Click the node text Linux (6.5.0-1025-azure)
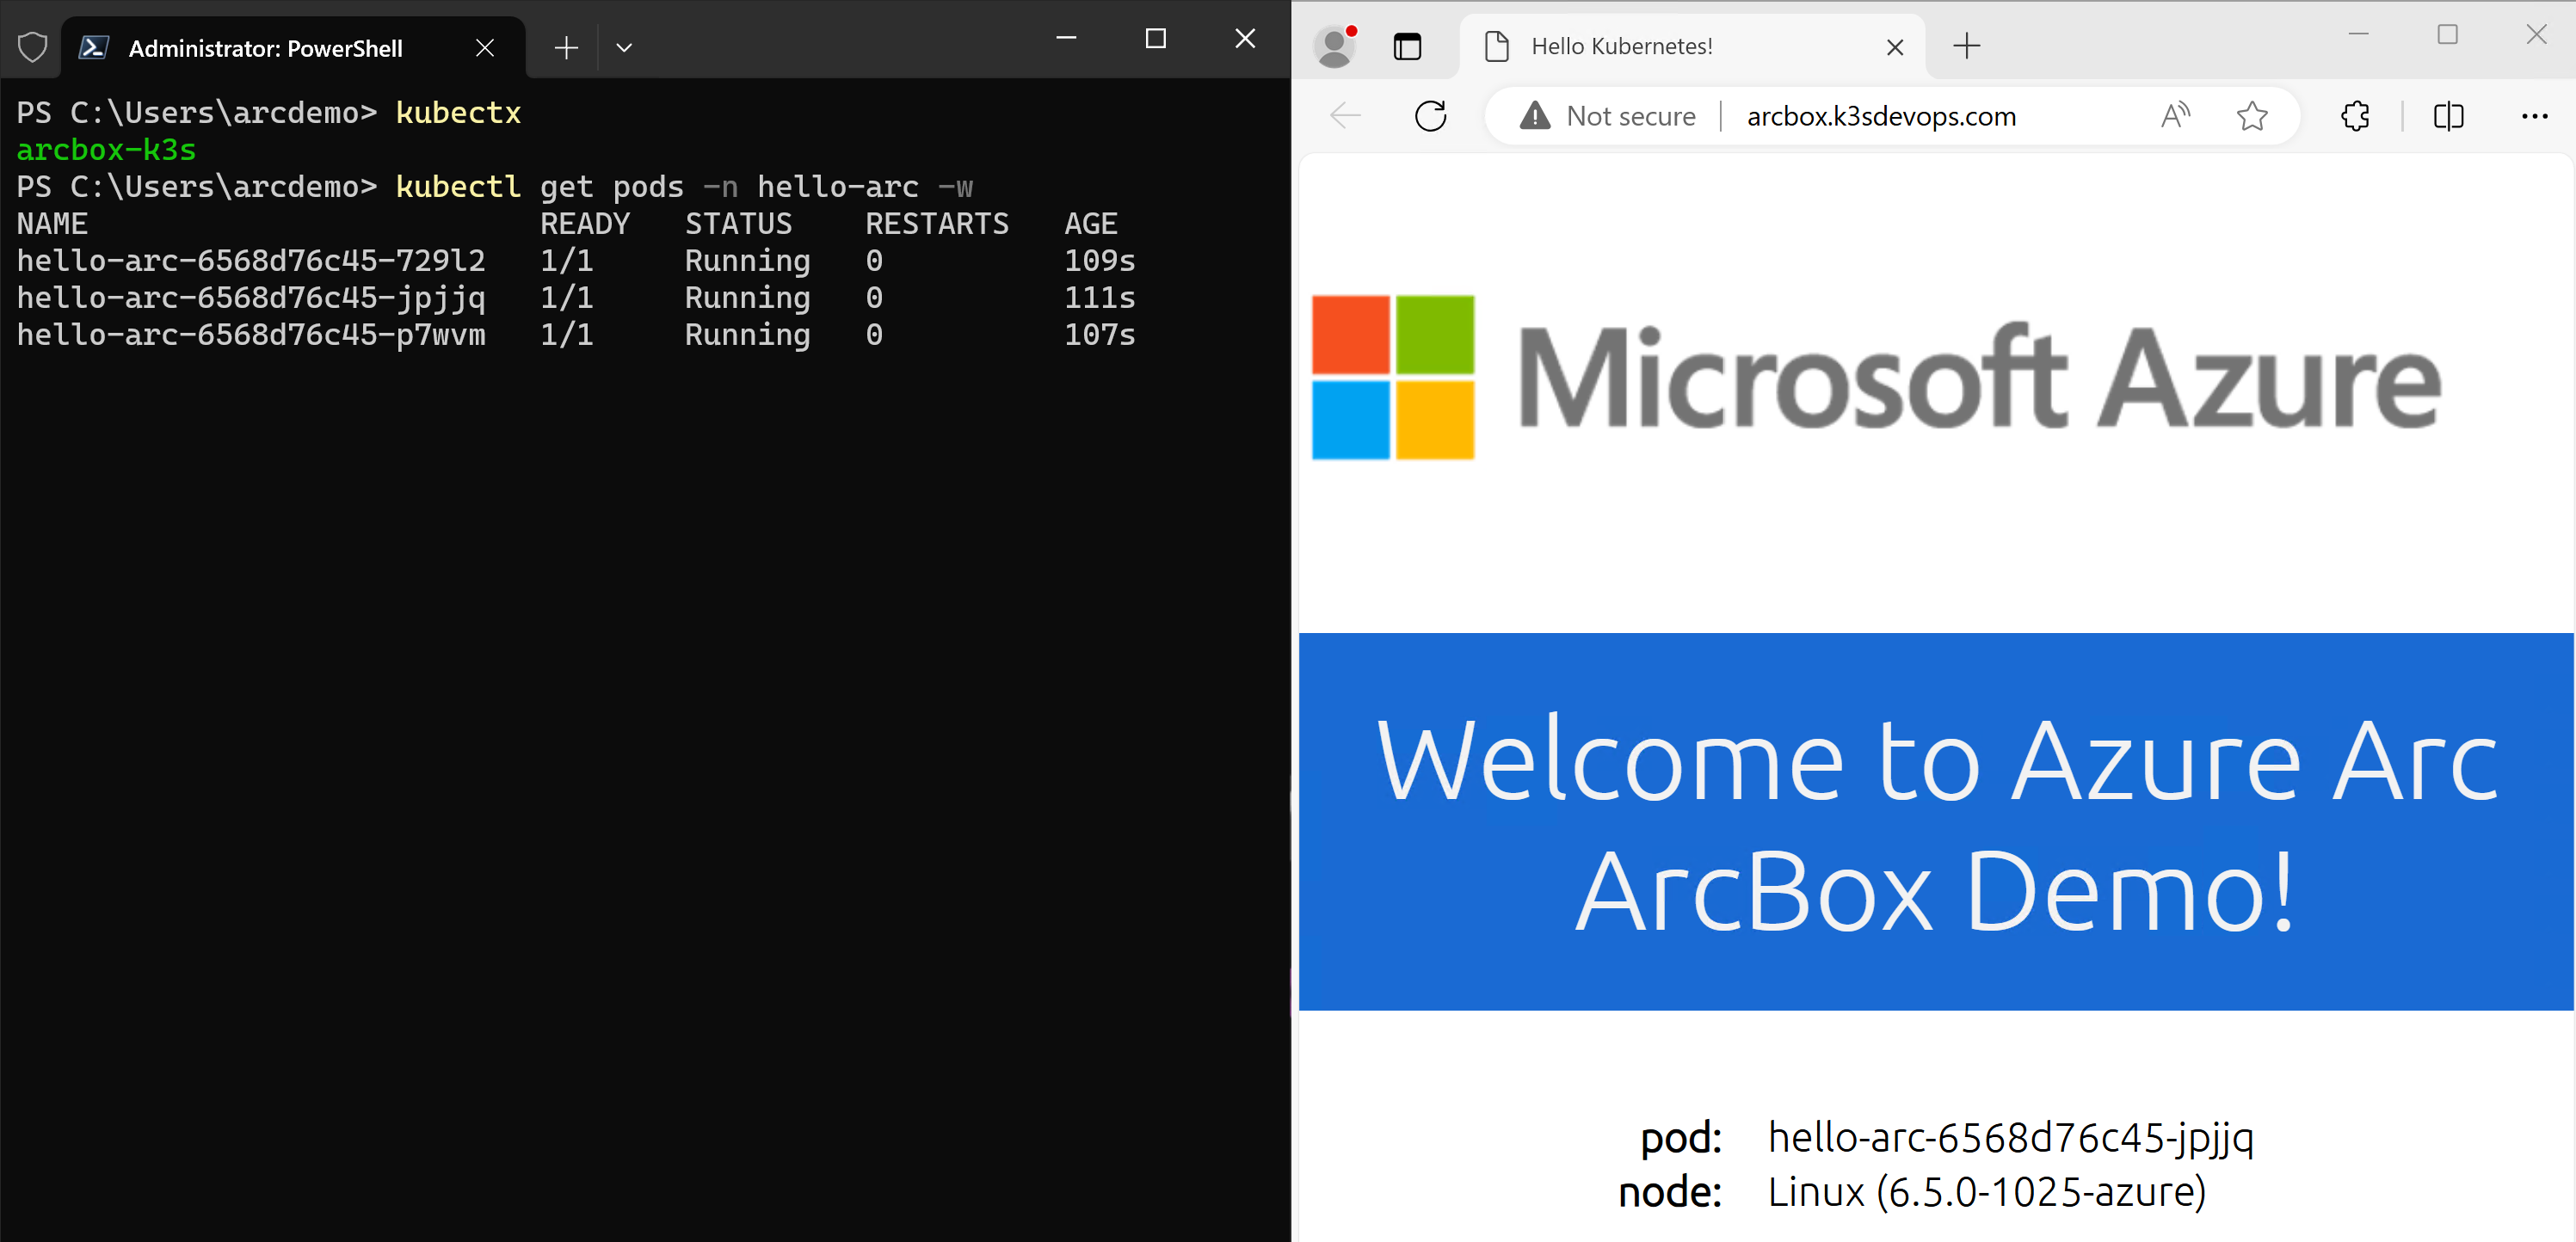Viewport: 2576px width, 1242px height. pyautogui.click(x=1987, y=1192)
